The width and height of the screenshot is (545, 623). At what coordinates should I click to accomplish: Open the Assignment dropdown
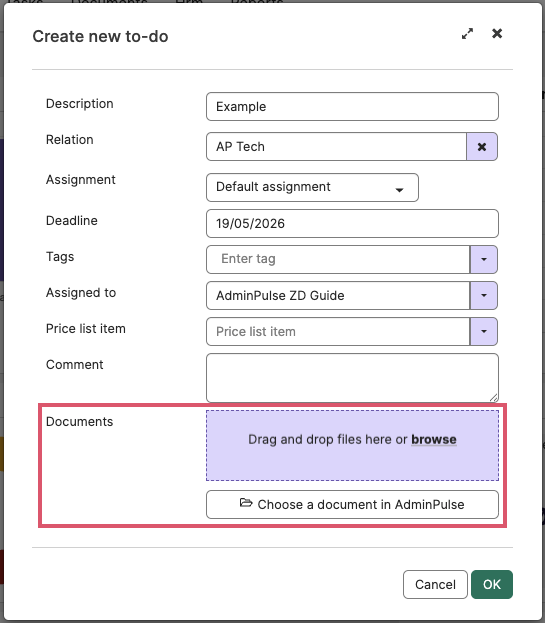[312, 187]
